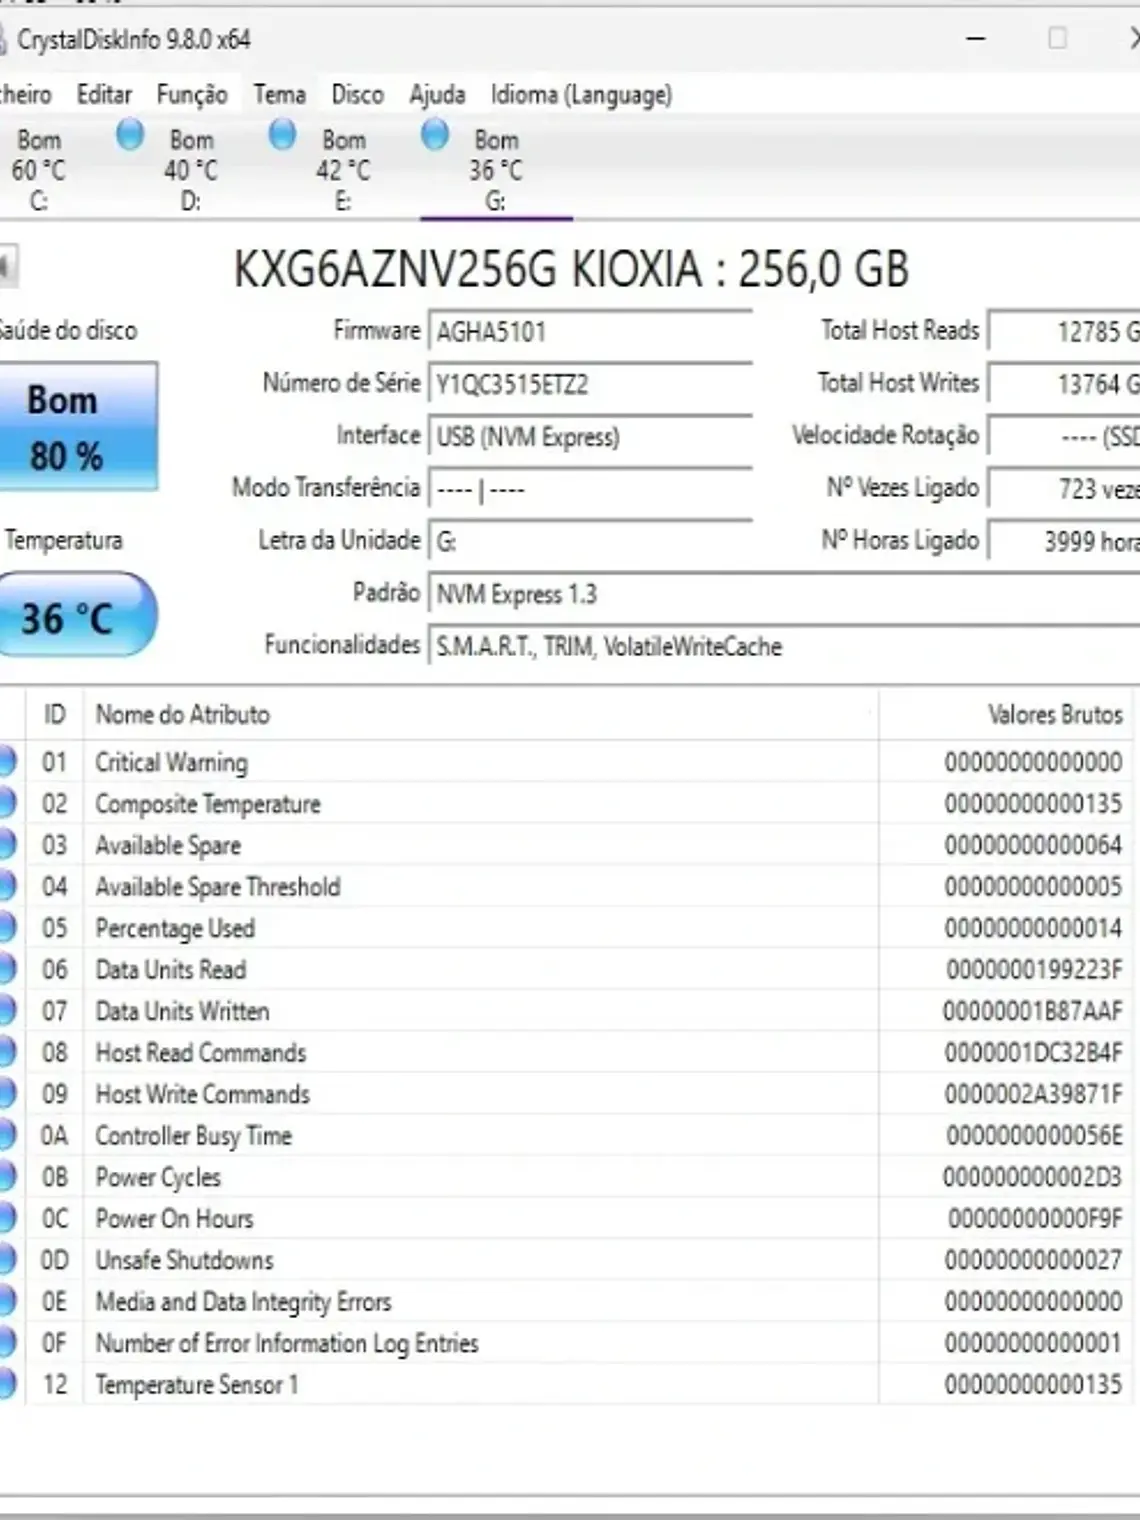Screen dimensions: 1140x1520
Task: Click the Funcionalidades field with S.M.A.R.T., TRIM
Action: click(x=784, y=646)
